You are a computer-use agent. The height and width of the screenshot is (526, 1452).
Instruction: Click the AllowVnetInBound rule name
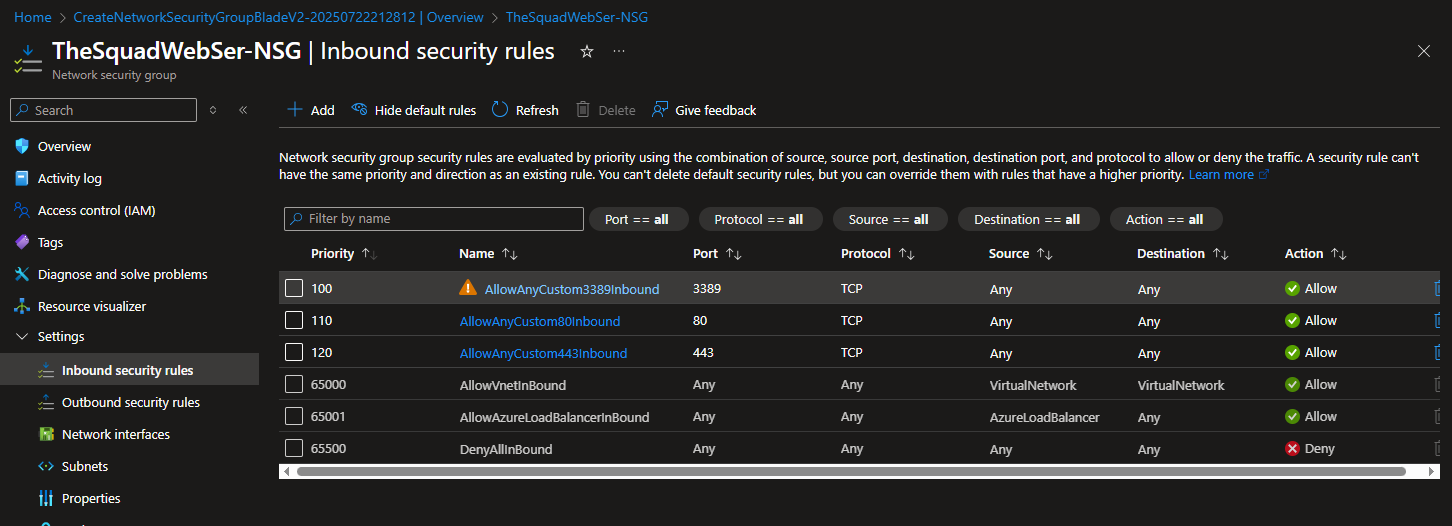513,385
